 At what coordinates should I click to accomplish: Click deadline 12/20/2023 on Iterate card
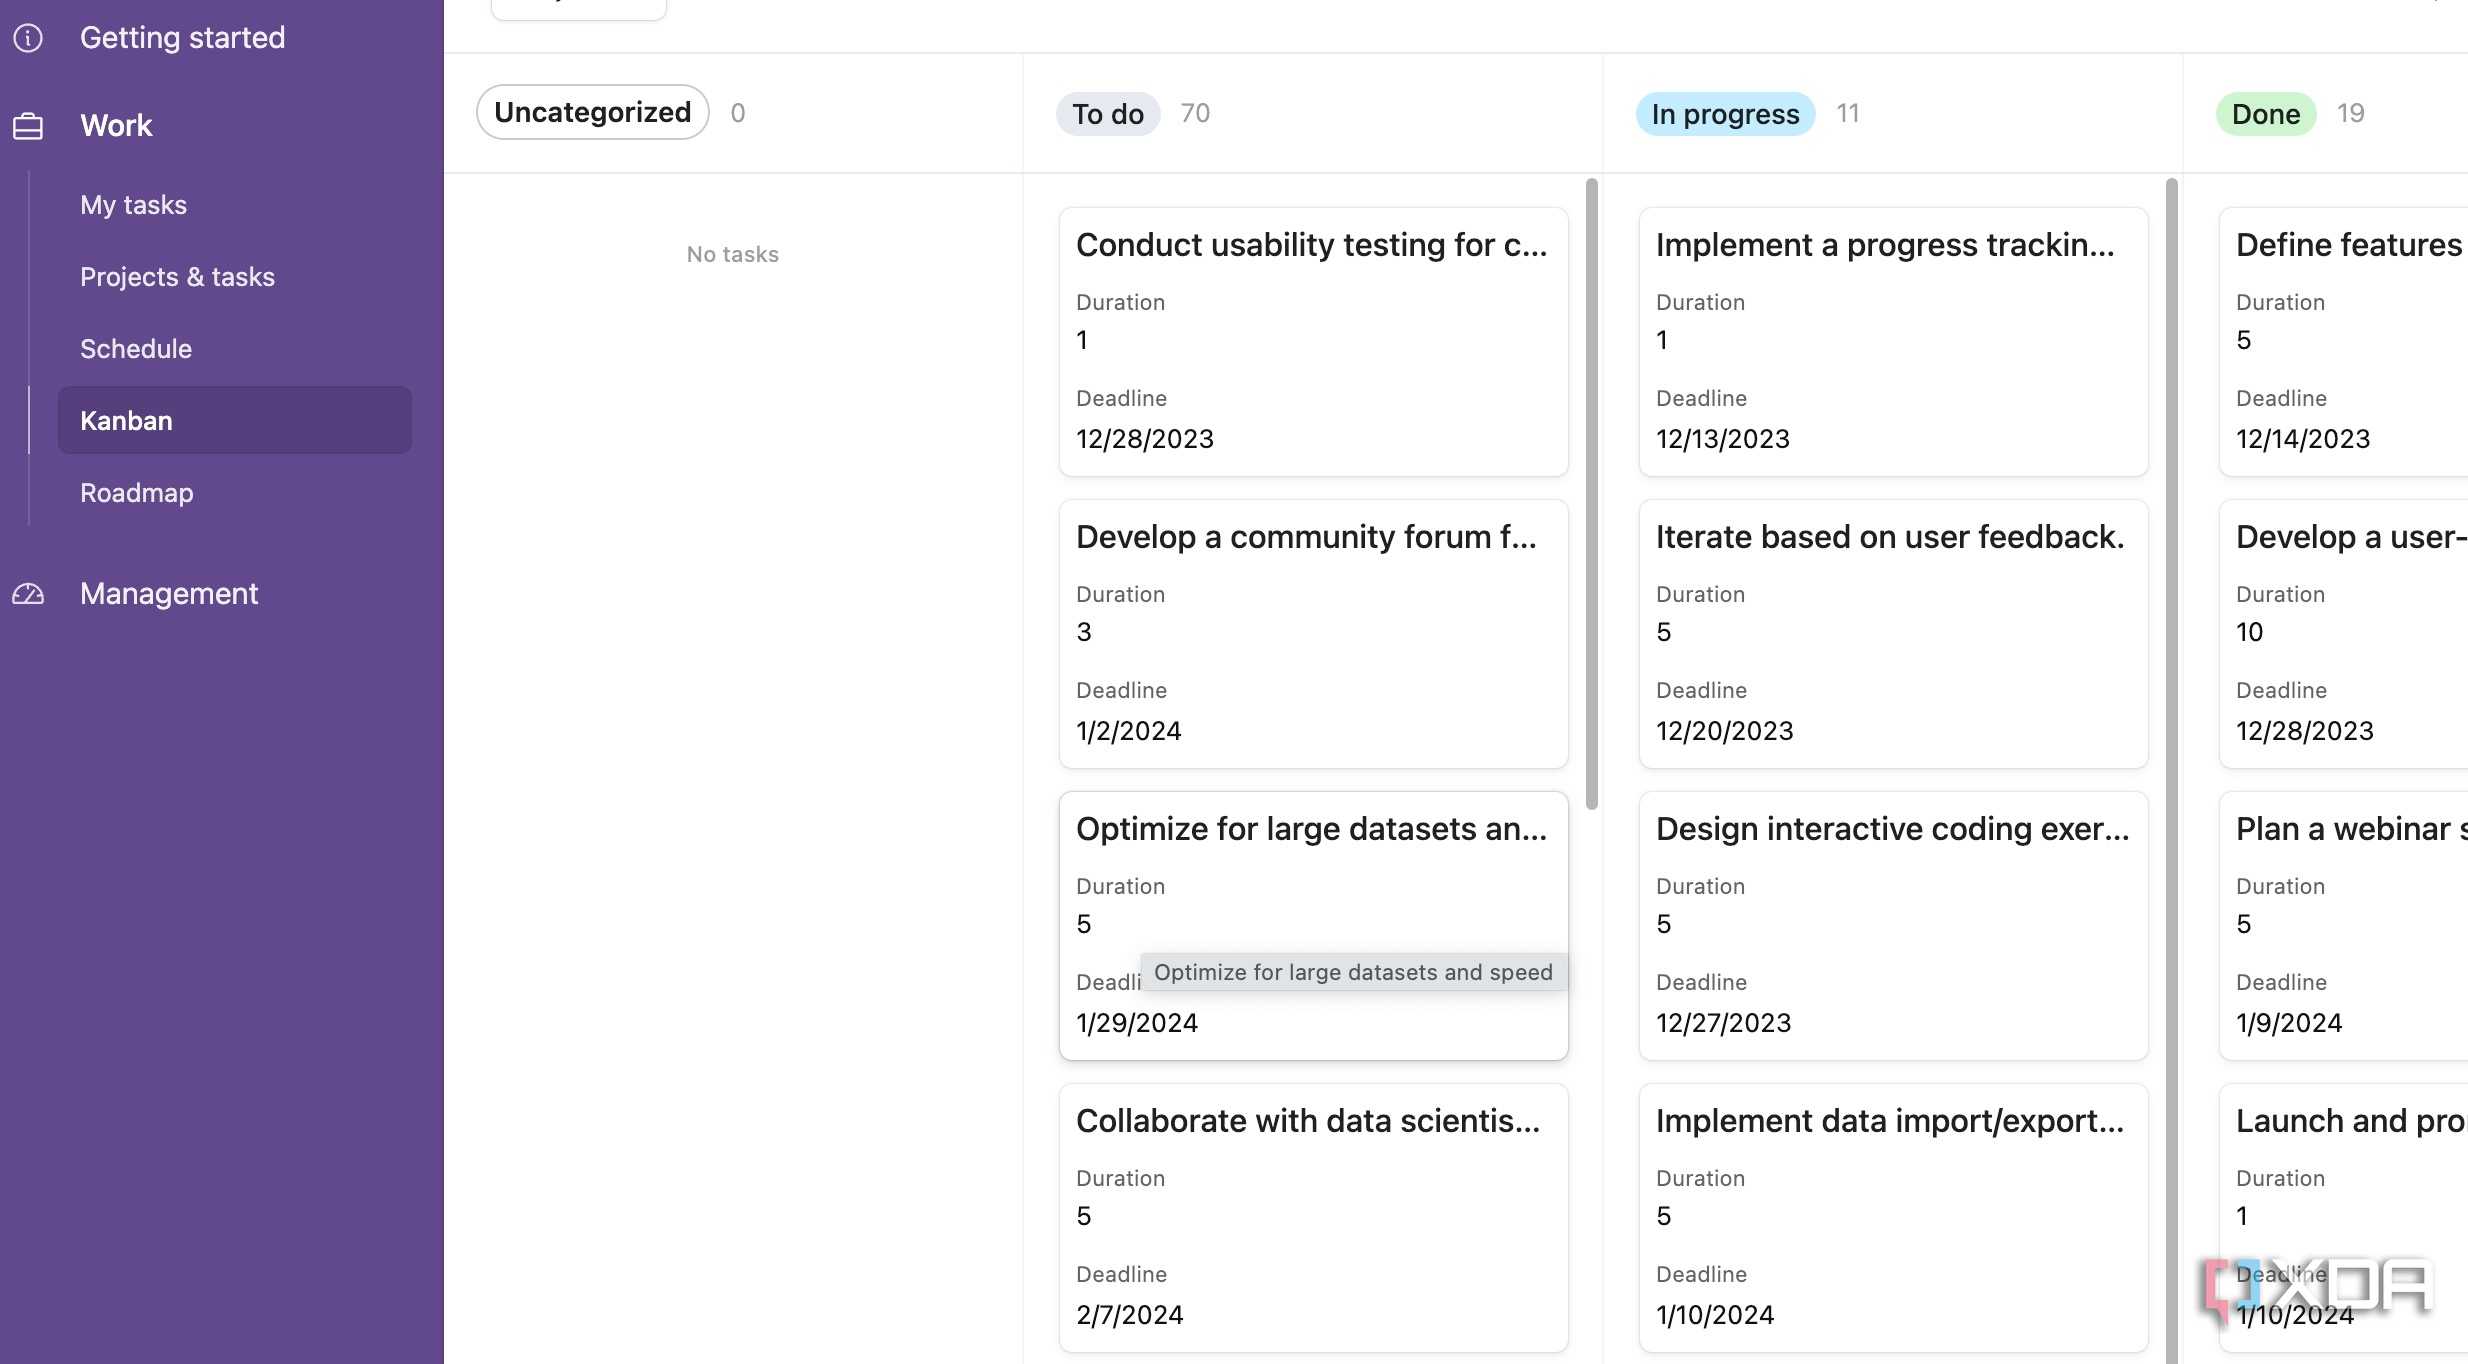1725,731
